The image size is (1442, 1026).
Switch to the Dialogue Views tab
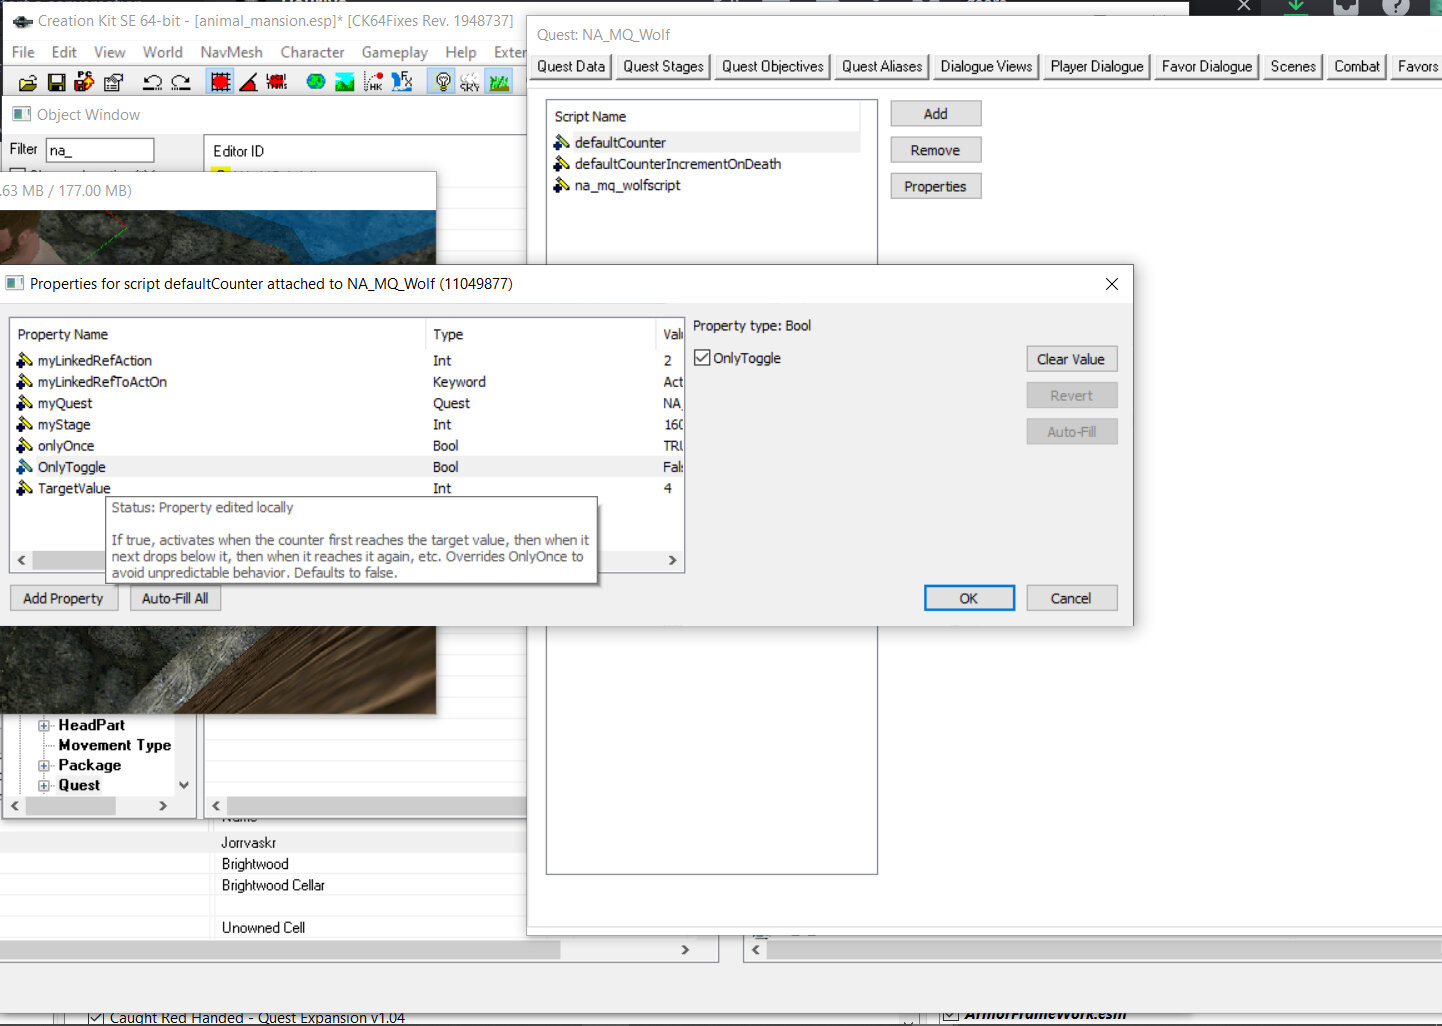[986, 66]
